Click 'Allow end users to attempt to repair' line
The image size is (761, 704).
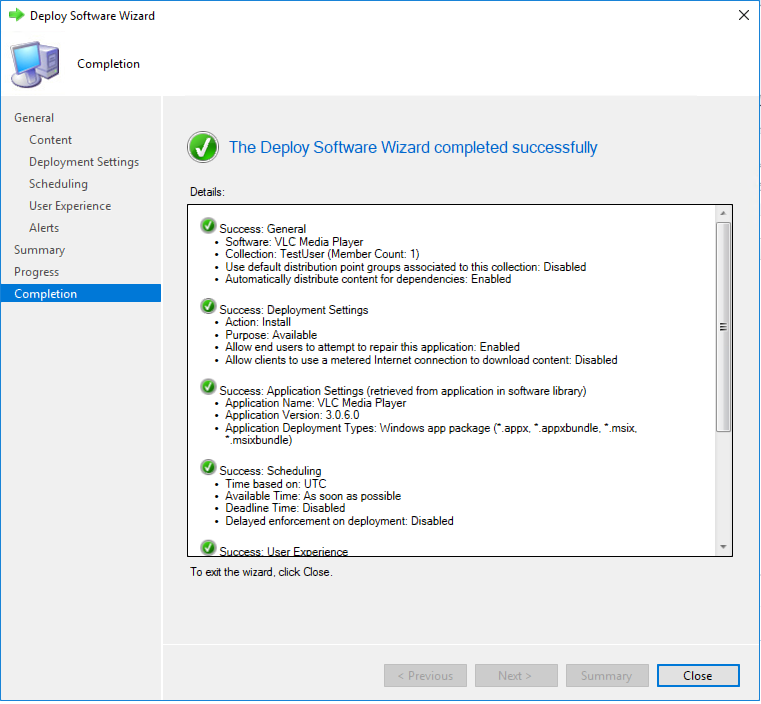pos(372,347)
